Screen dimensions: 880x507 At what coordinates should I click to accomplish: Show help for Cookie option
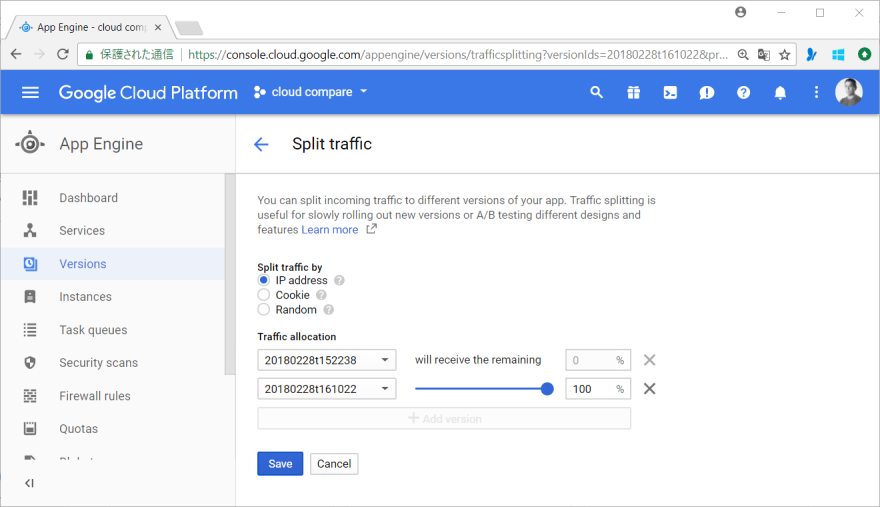pyautogui.click(x=321, y=295)
